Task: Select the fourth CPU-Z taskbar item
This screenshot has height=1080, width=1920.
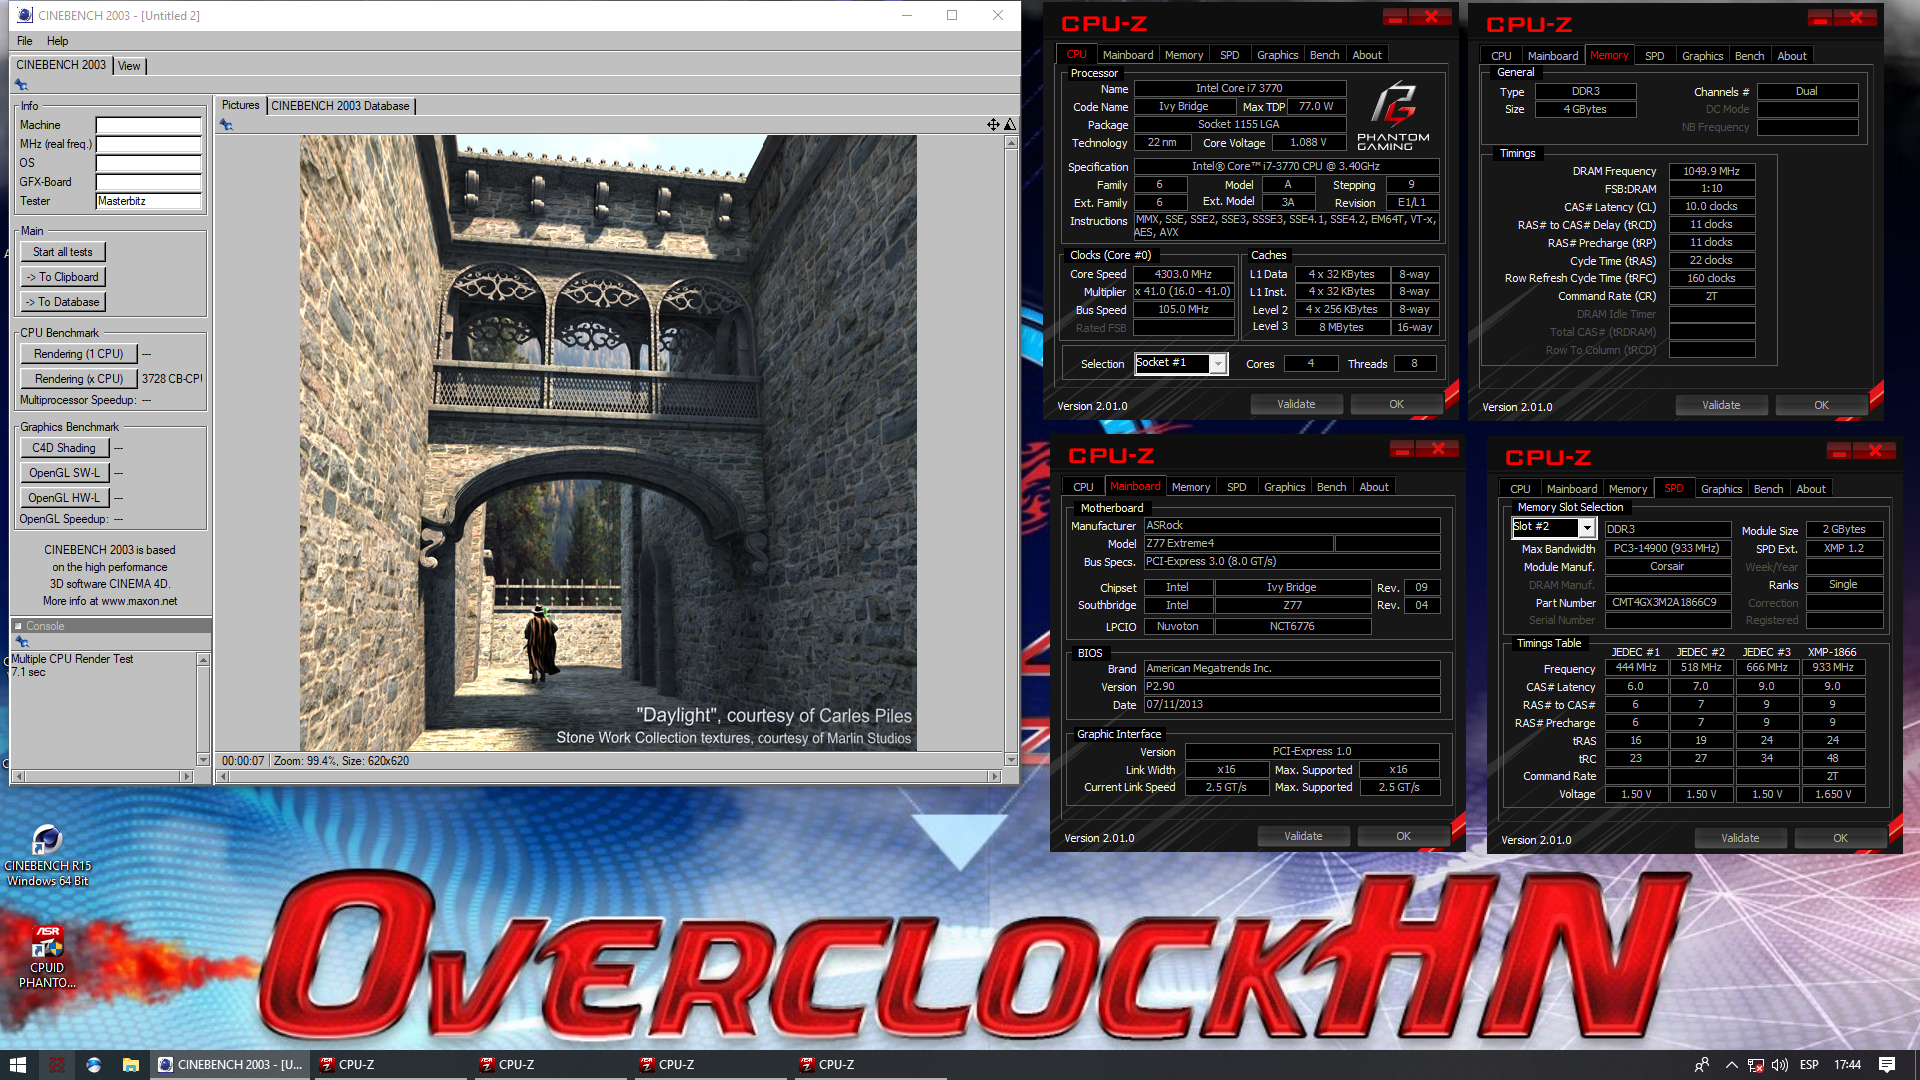Action: point(870,1065)
